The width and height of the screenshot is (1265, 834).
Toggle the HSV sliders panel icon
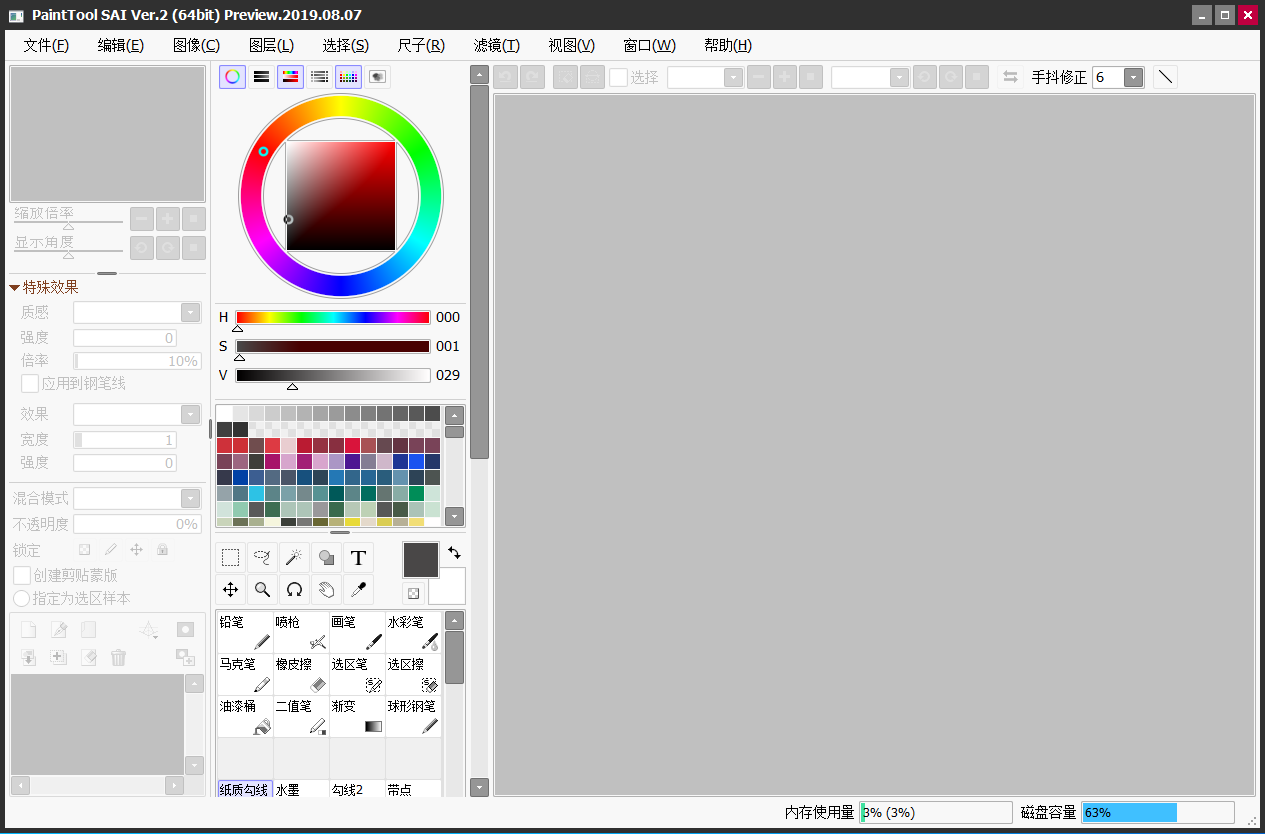[290, 77]
